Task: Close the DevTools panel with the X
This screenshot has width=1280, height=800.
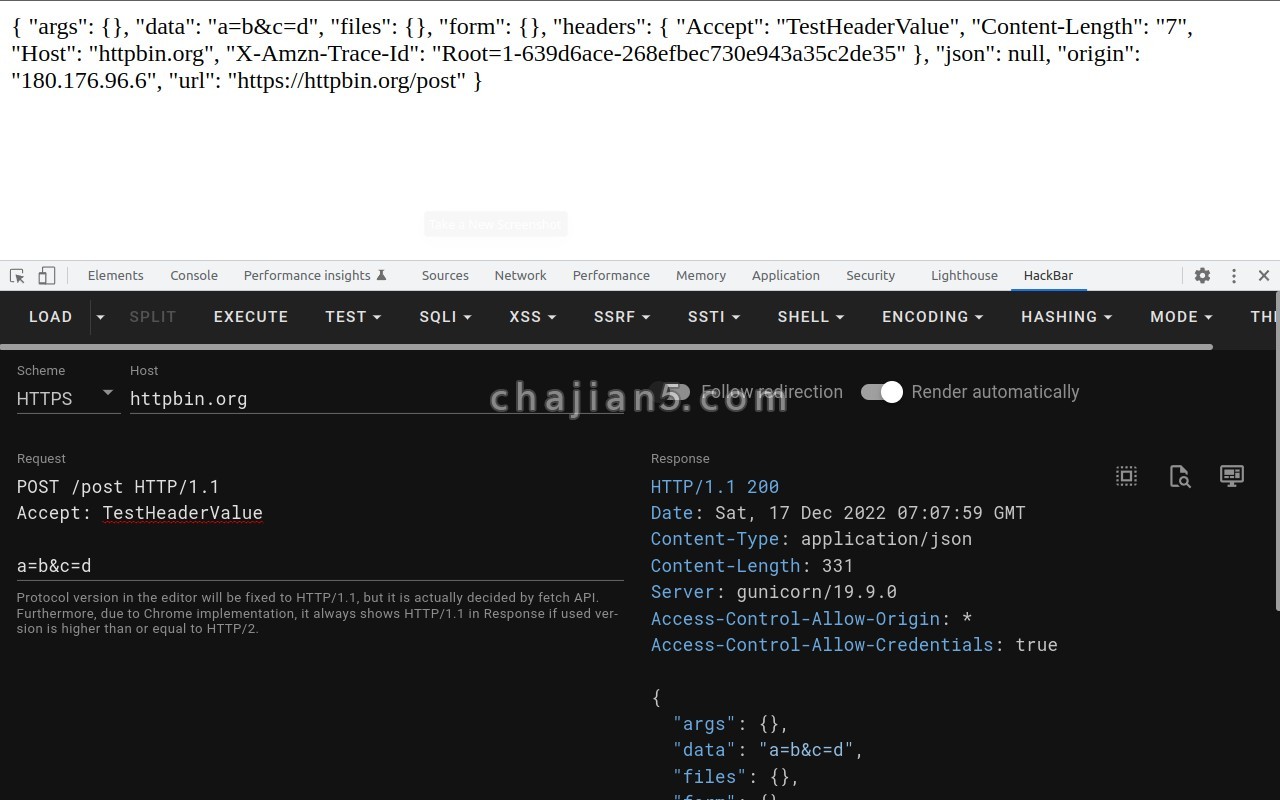Action: [1264, 276]
